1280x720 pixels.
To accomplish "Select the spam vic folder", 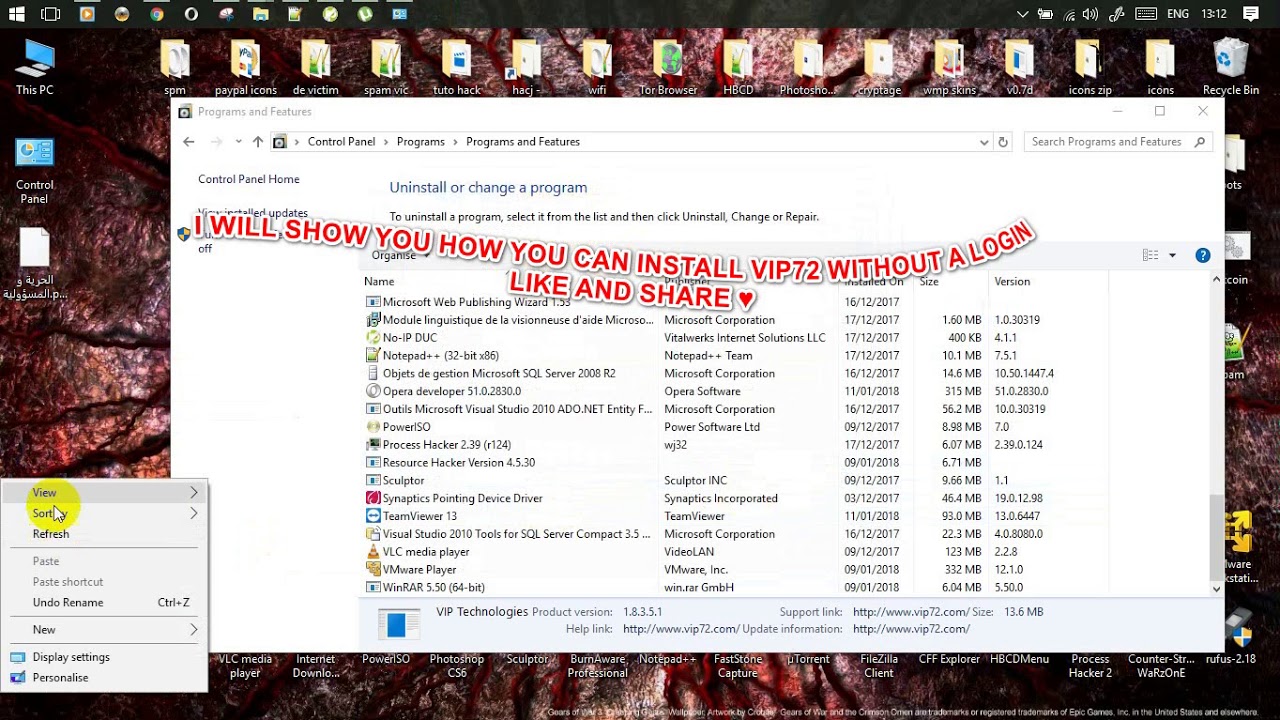I will pos(386,67).
